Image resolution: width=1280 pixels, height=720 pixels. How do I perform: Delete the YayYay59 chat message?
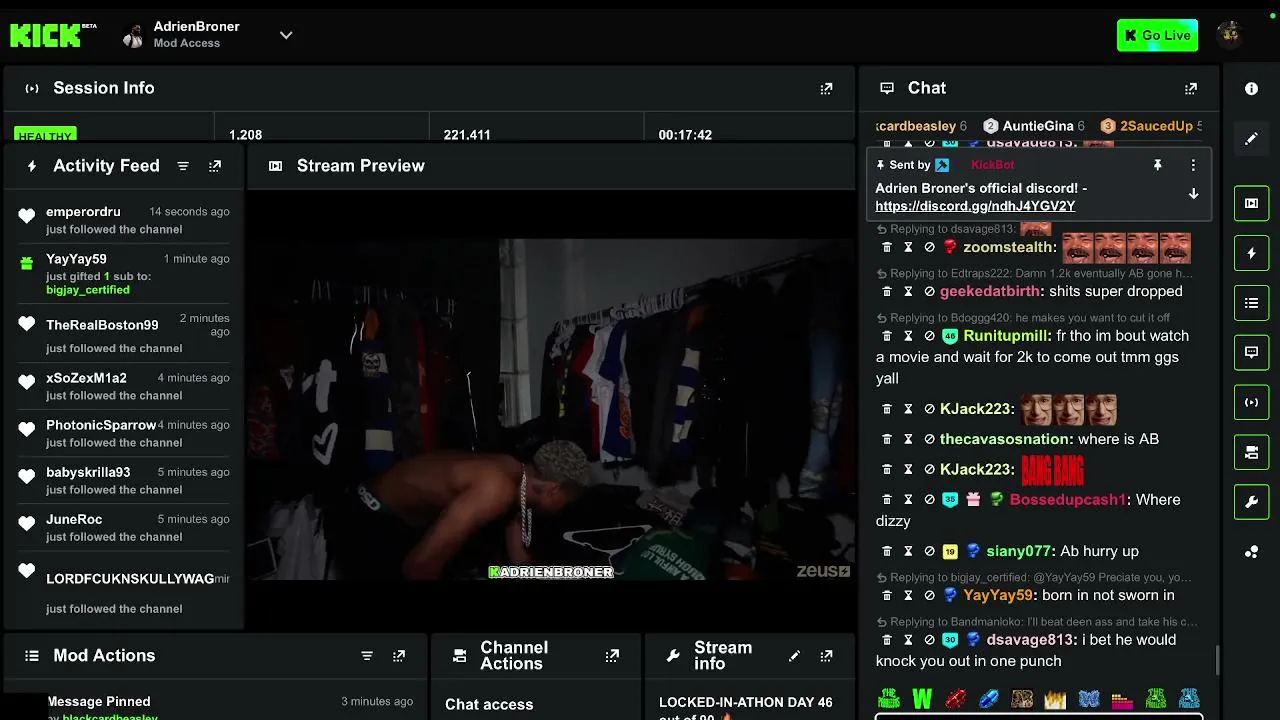click(887, 595)
